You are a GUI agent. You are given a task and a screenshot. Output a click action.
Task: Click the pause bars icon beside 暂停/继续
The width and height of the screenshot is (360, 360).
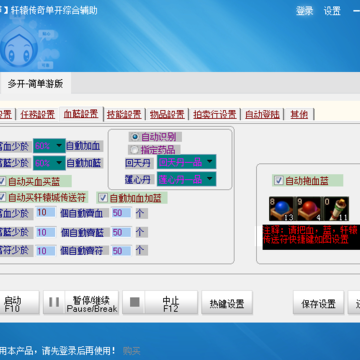[x=54, y=302]
